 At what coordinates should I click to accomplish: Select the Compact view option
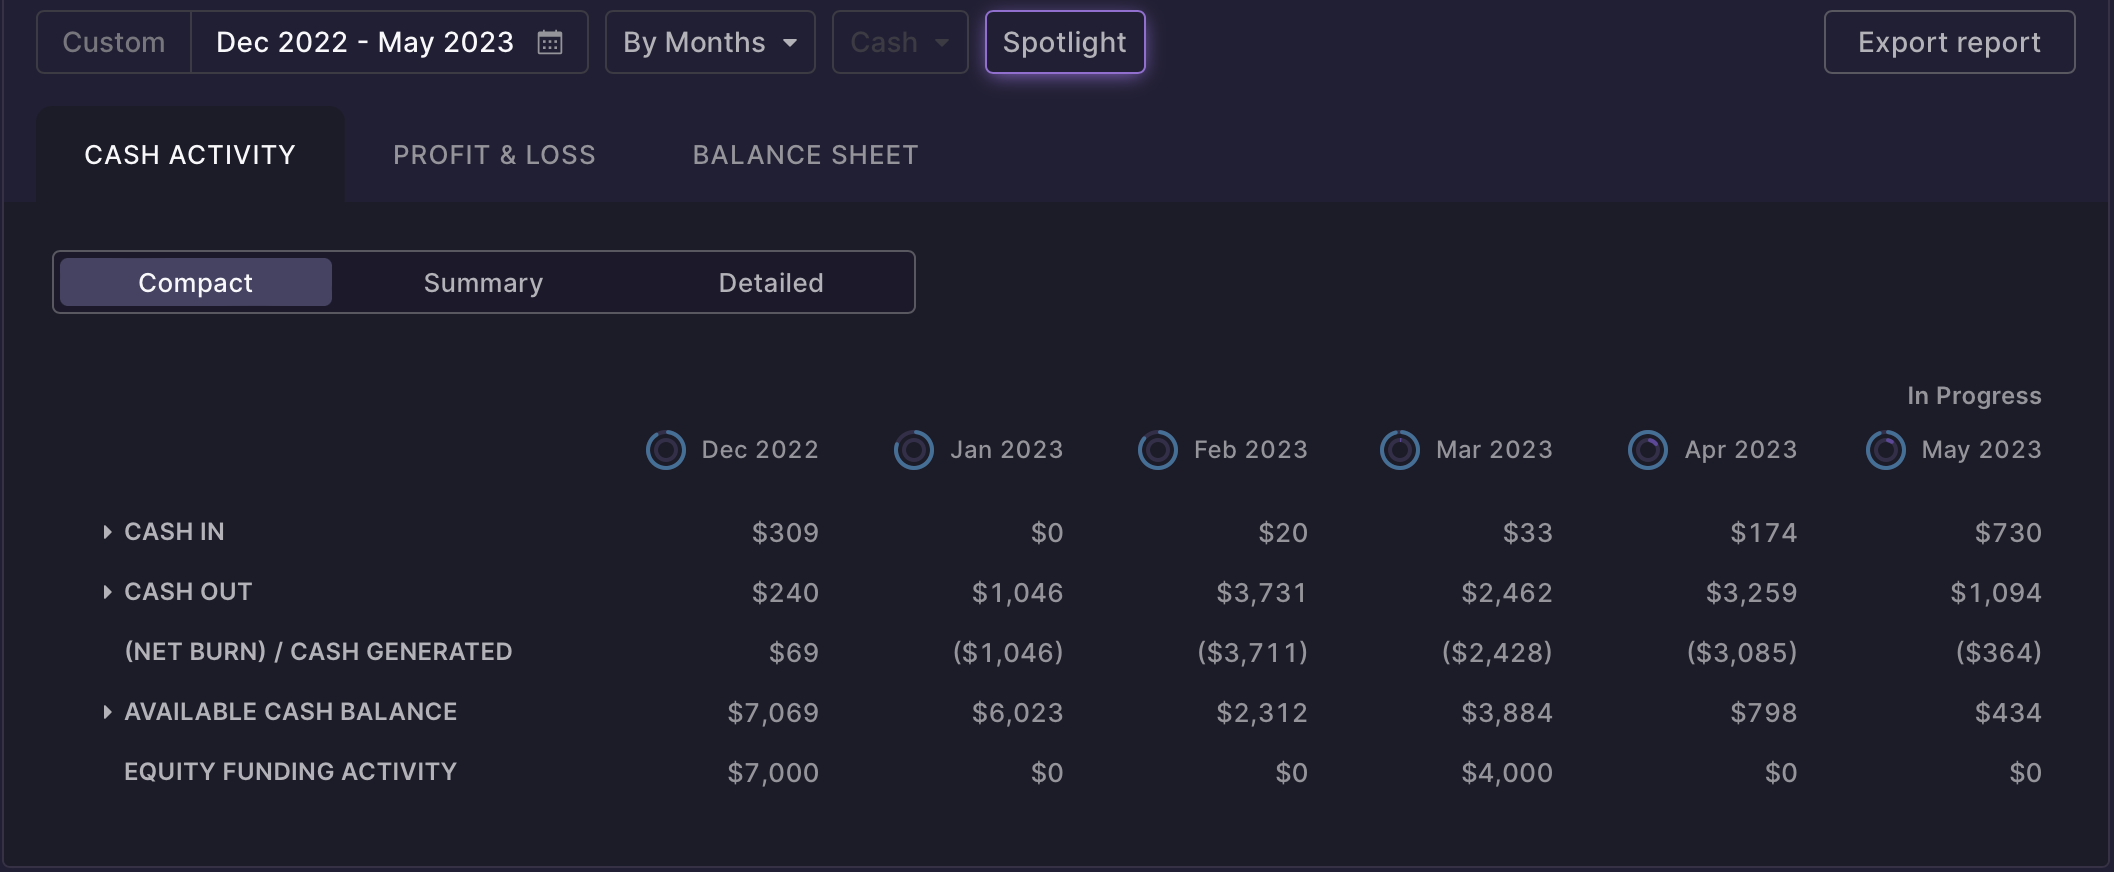pos(196,283)
